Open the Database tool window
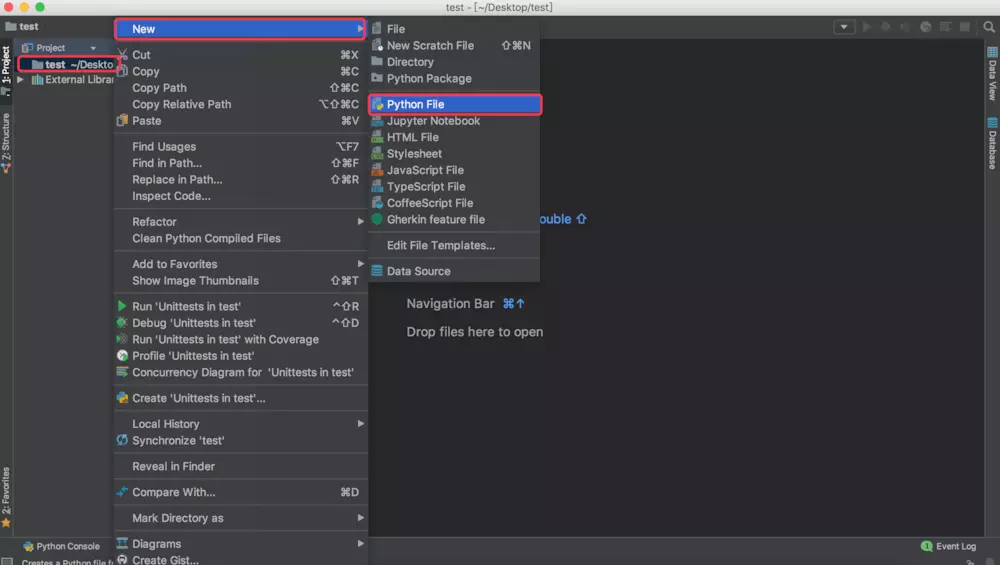The height and width of the screenshot is (565, 1000). tap(992, 143)
